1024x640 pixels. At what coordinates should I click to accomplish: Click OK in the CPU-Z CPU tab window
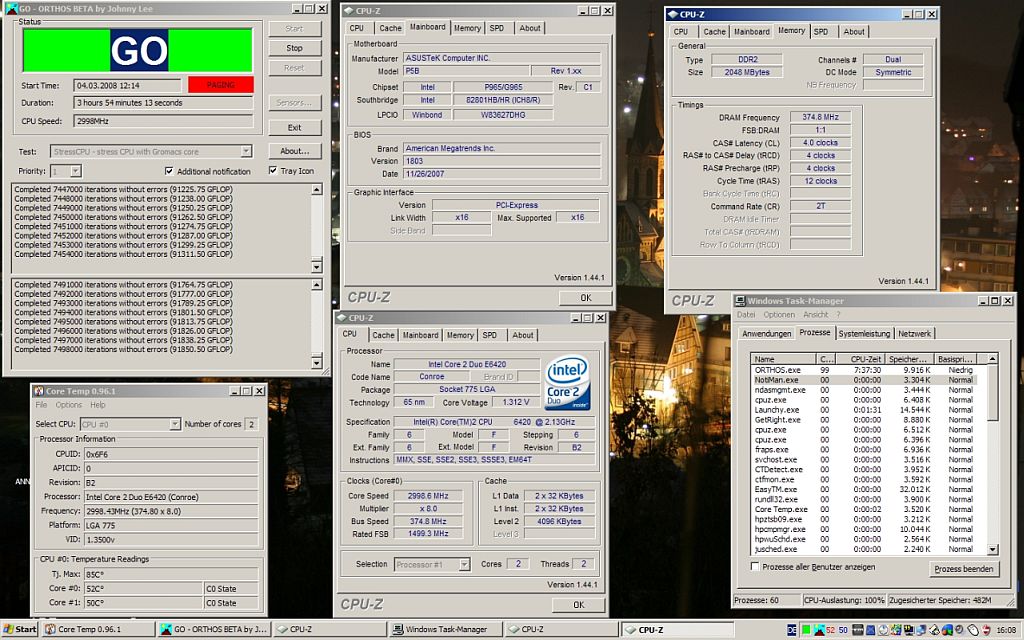coord(579,605)
